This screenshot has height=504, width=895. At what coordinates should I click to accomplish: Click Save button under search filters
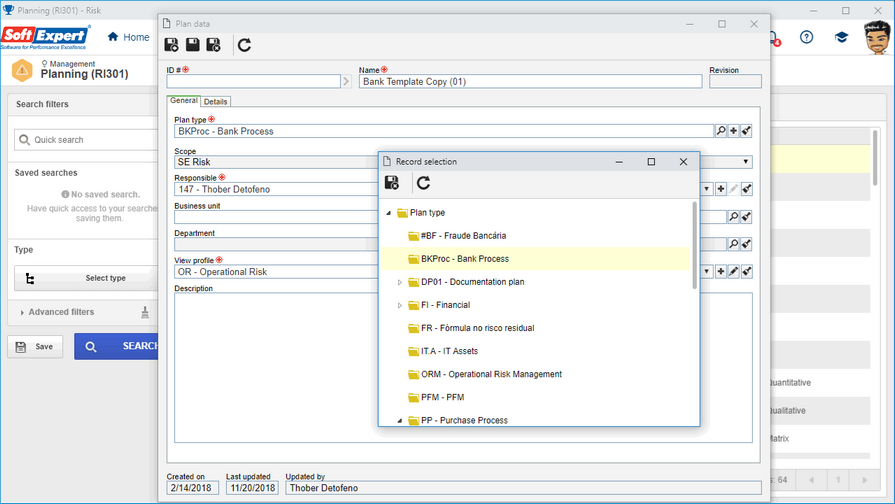coord(35,346)
